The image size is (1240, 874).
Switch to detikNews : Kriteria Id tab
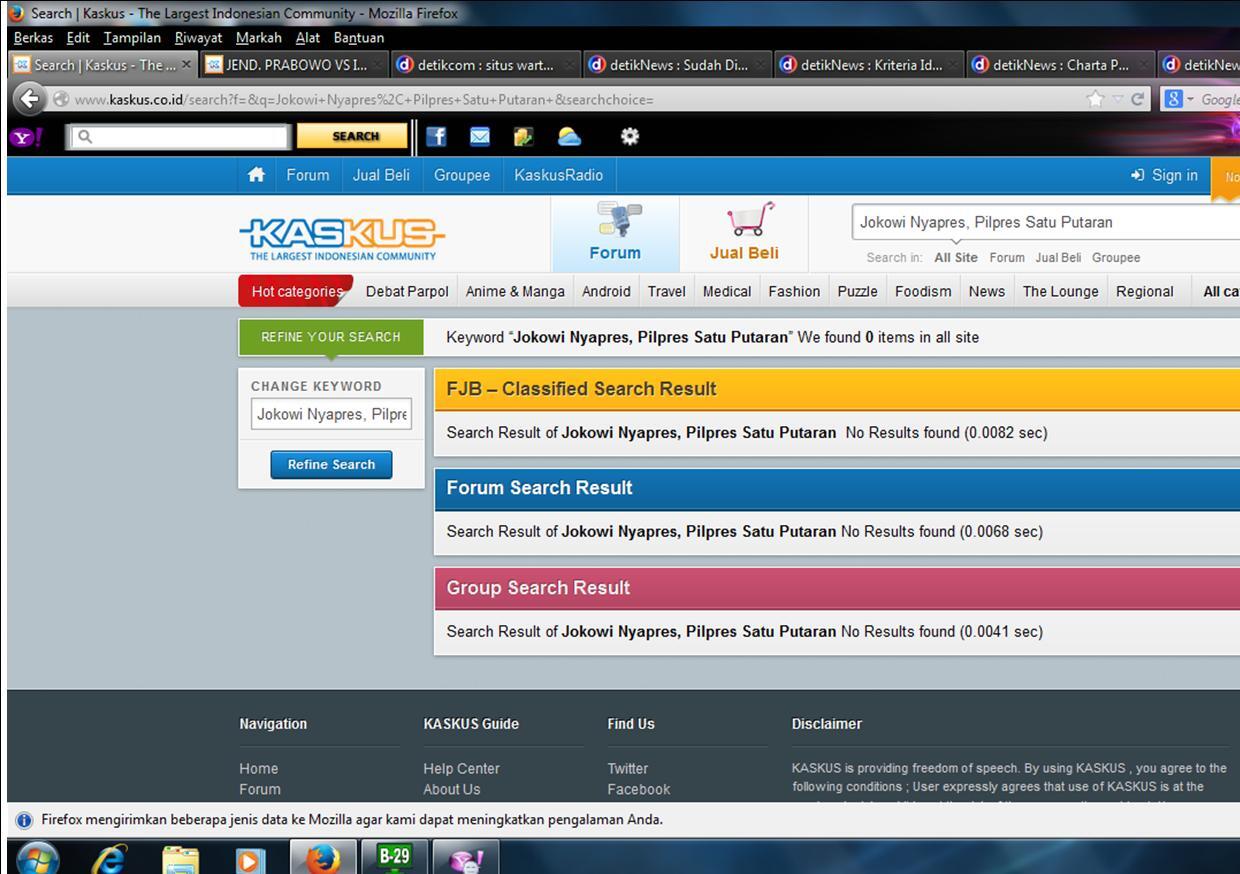pyautogui.click(x=870, y=65)
